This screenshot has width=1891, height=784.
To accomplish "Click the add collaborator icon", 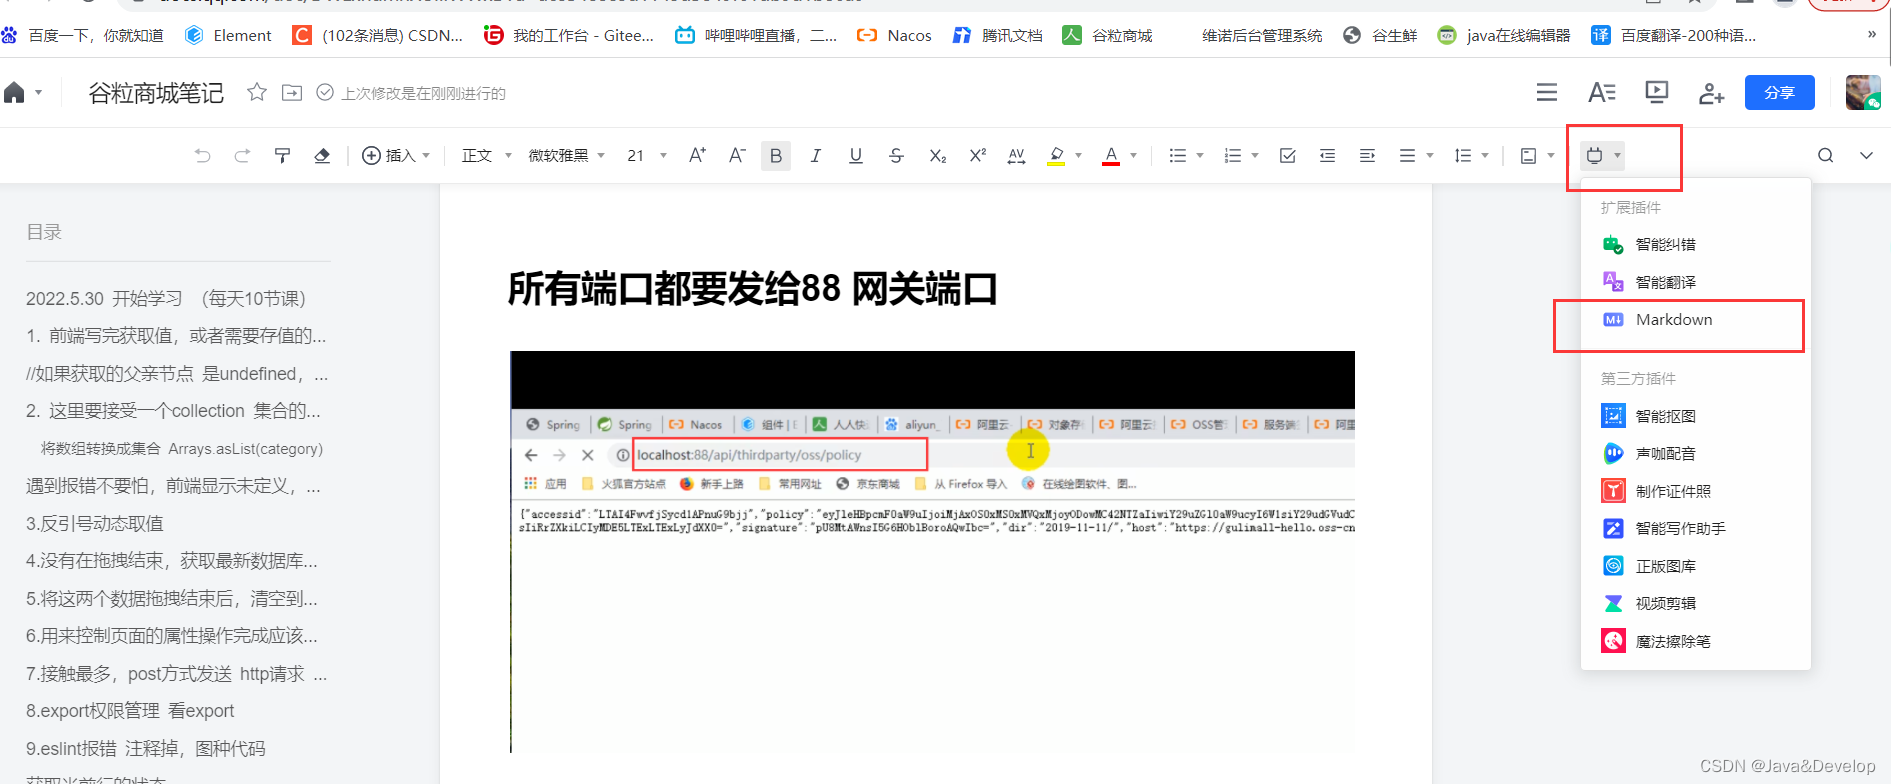I will pos(1711,93).
